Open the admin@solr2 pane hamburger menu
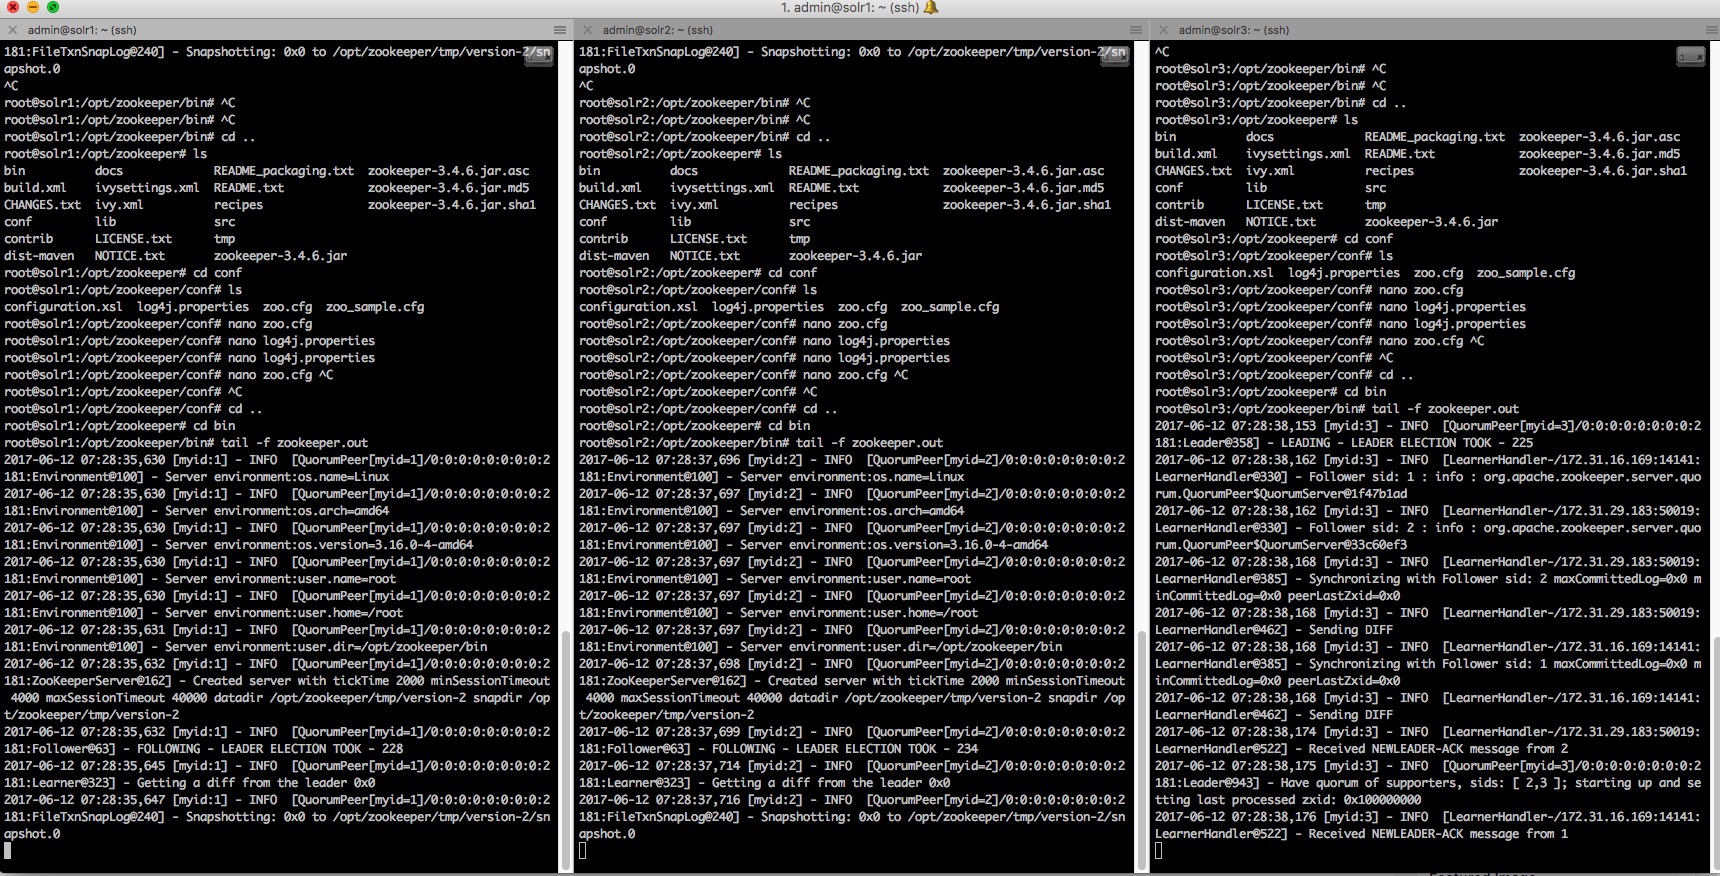Viewport: 1720px width, 876px height. click(1136, 30)
